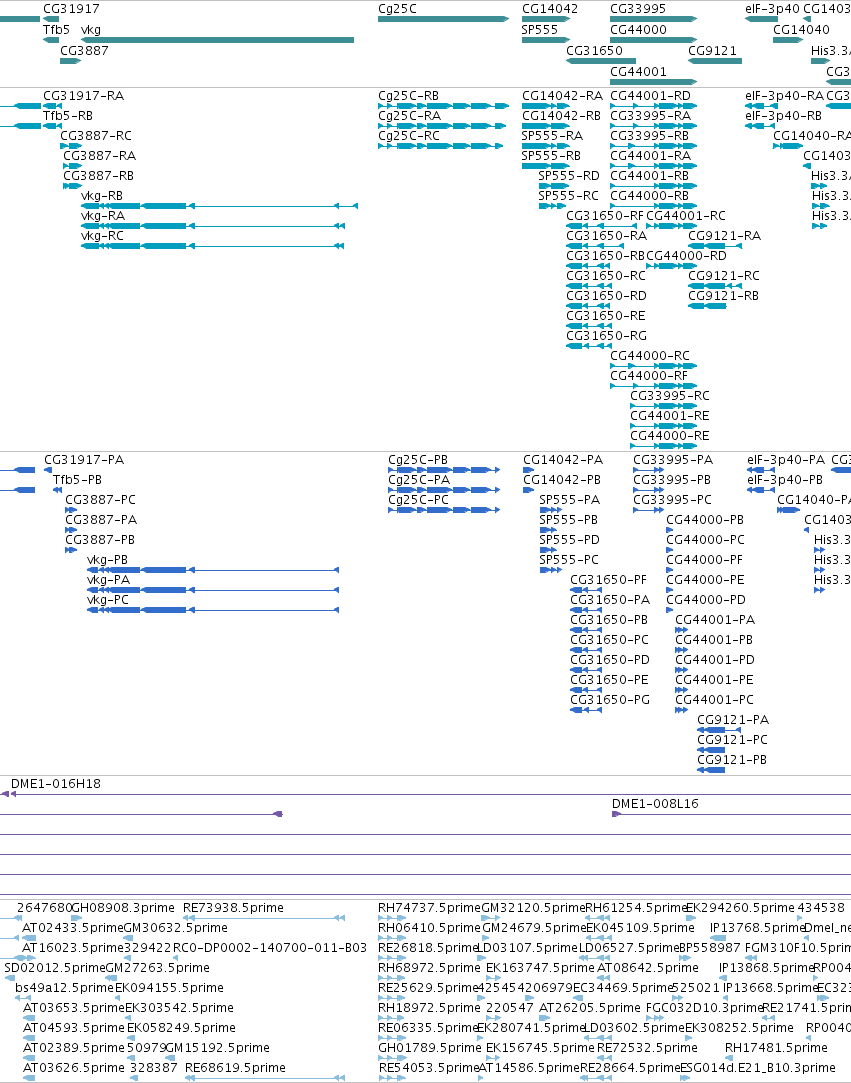
Task: Click protein CG44001-PC
Action: 714,700
